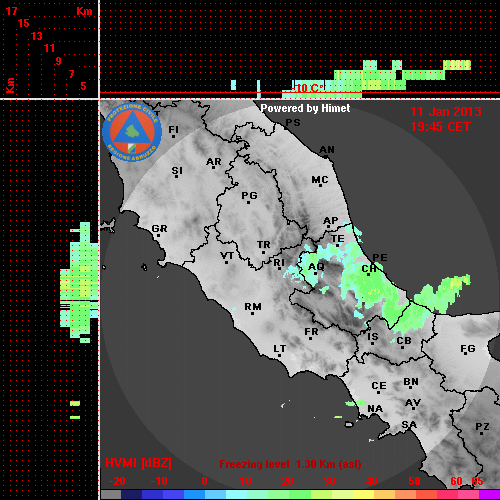
Task: Click the '5' km altitude label
Action: point(83,86)
